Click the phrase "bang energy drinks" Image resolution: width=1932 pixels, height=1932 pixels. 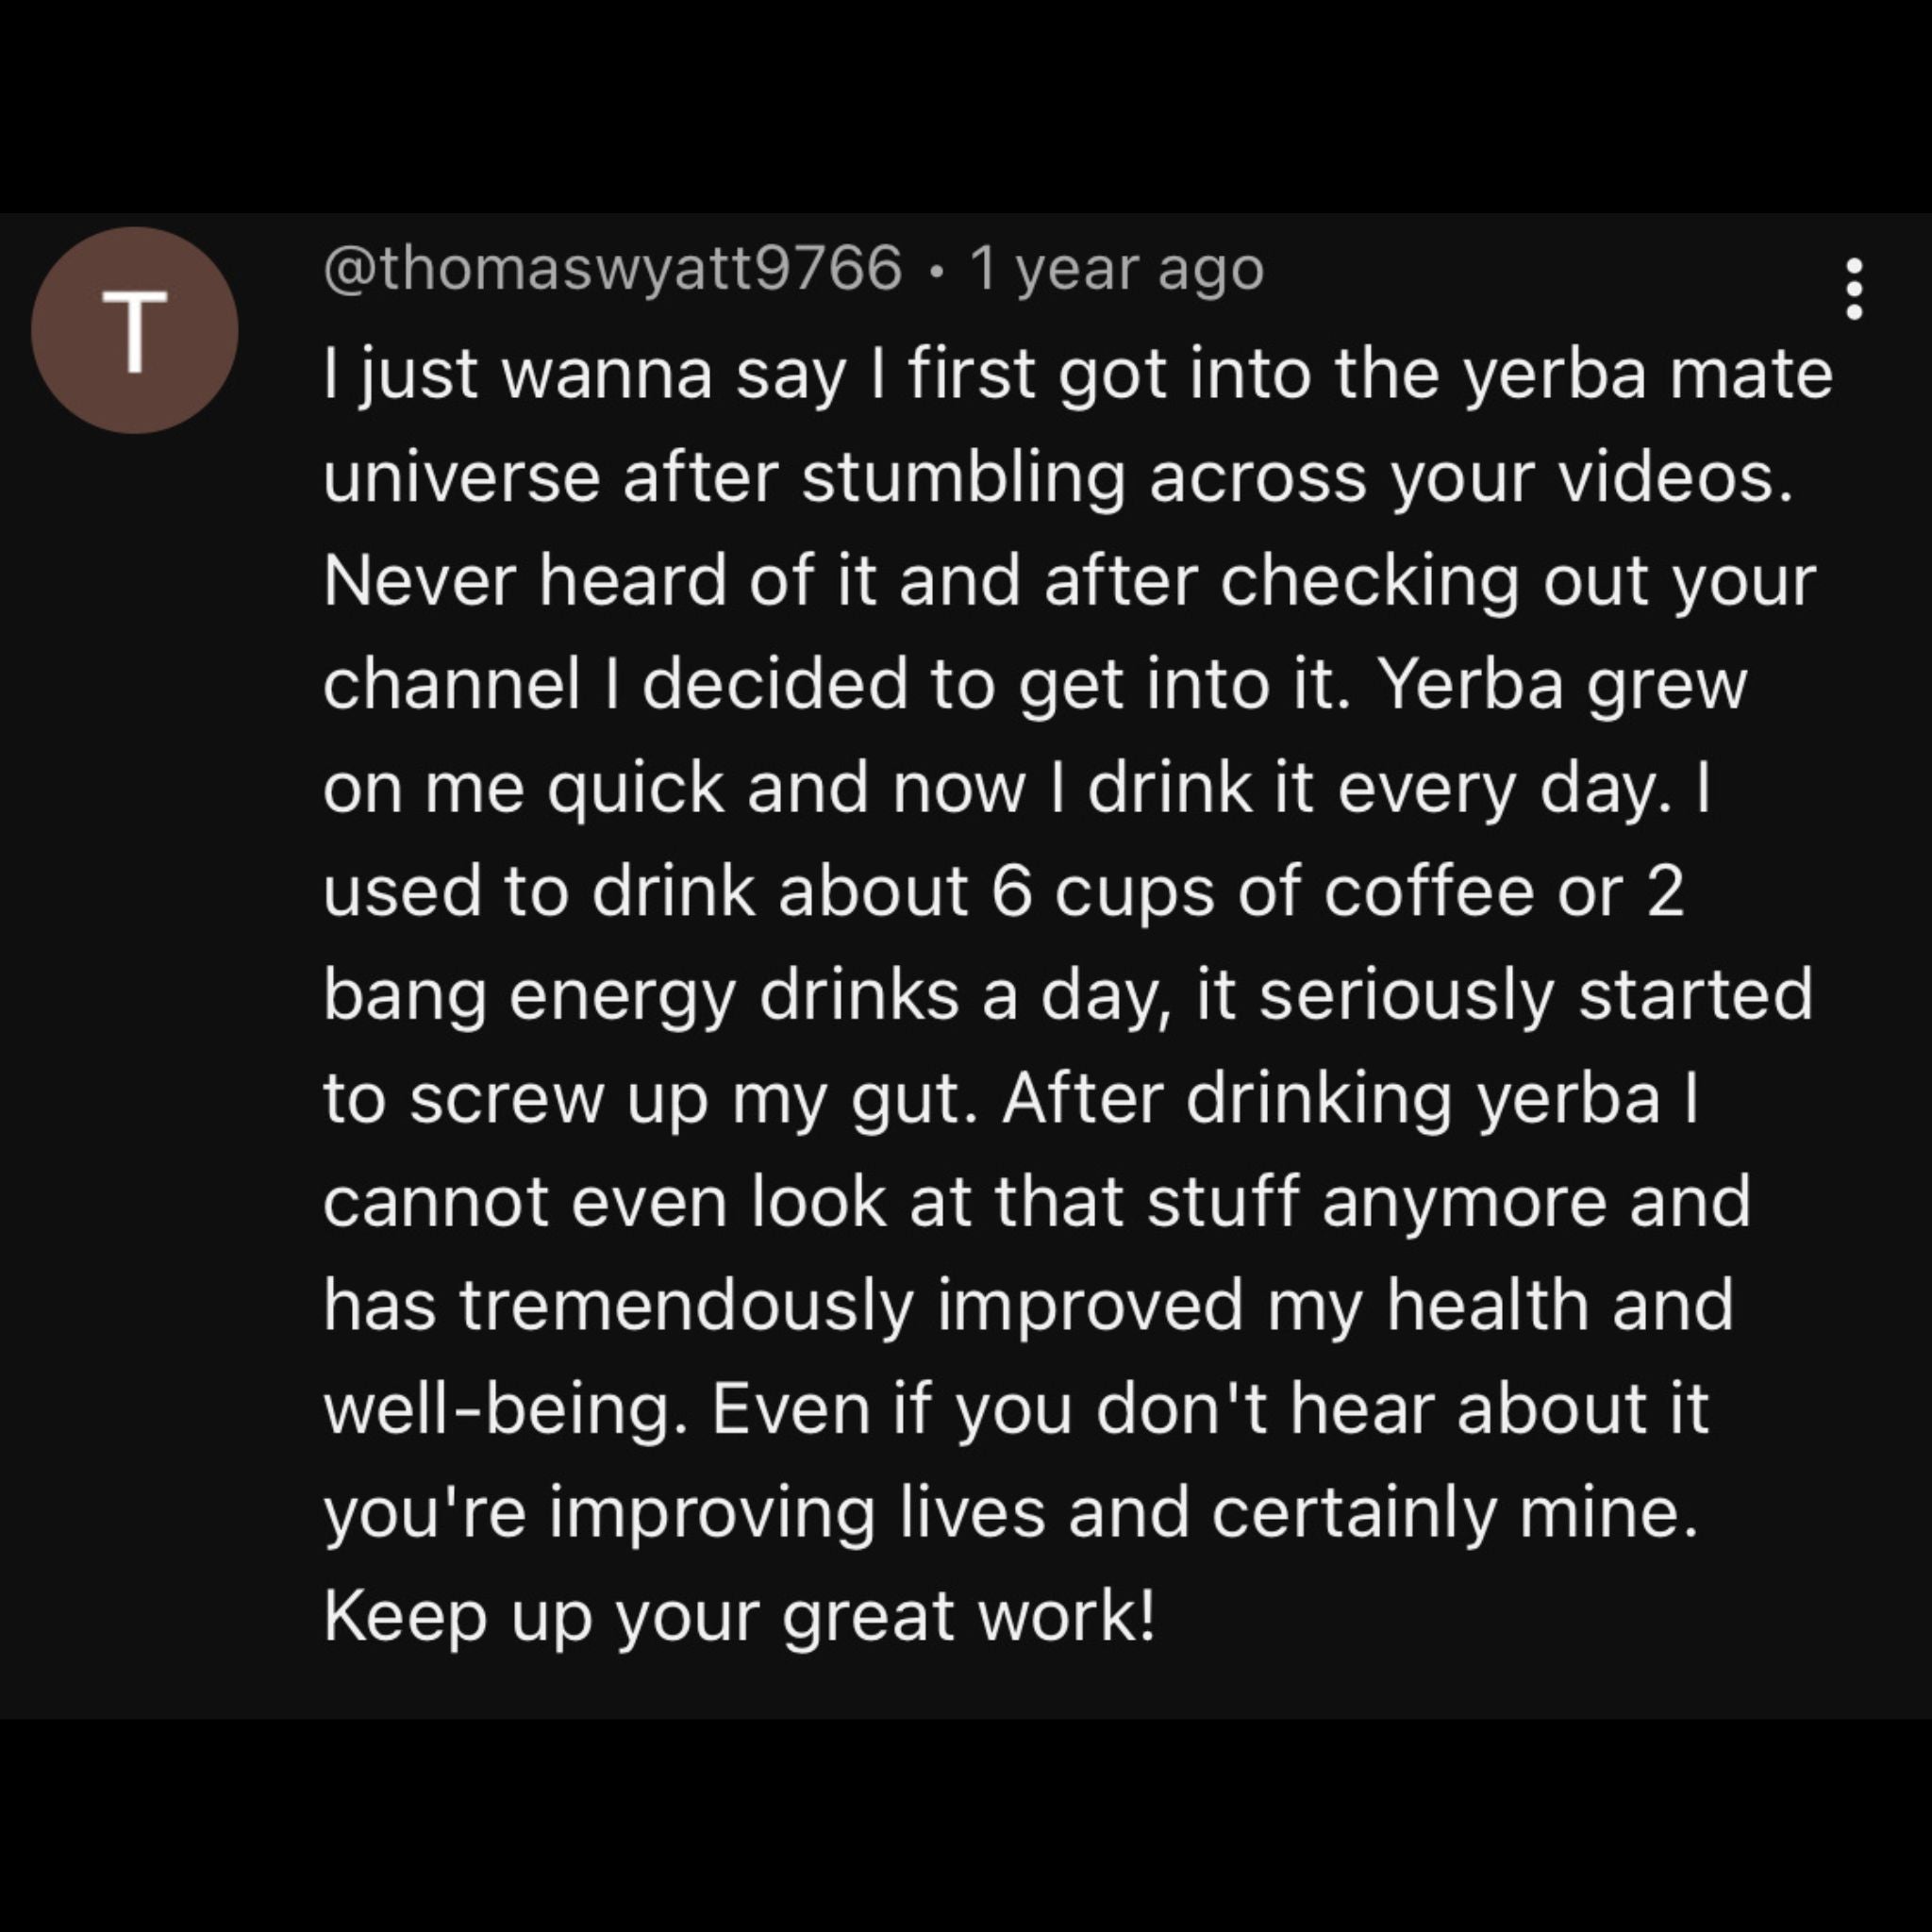[640, 996]
